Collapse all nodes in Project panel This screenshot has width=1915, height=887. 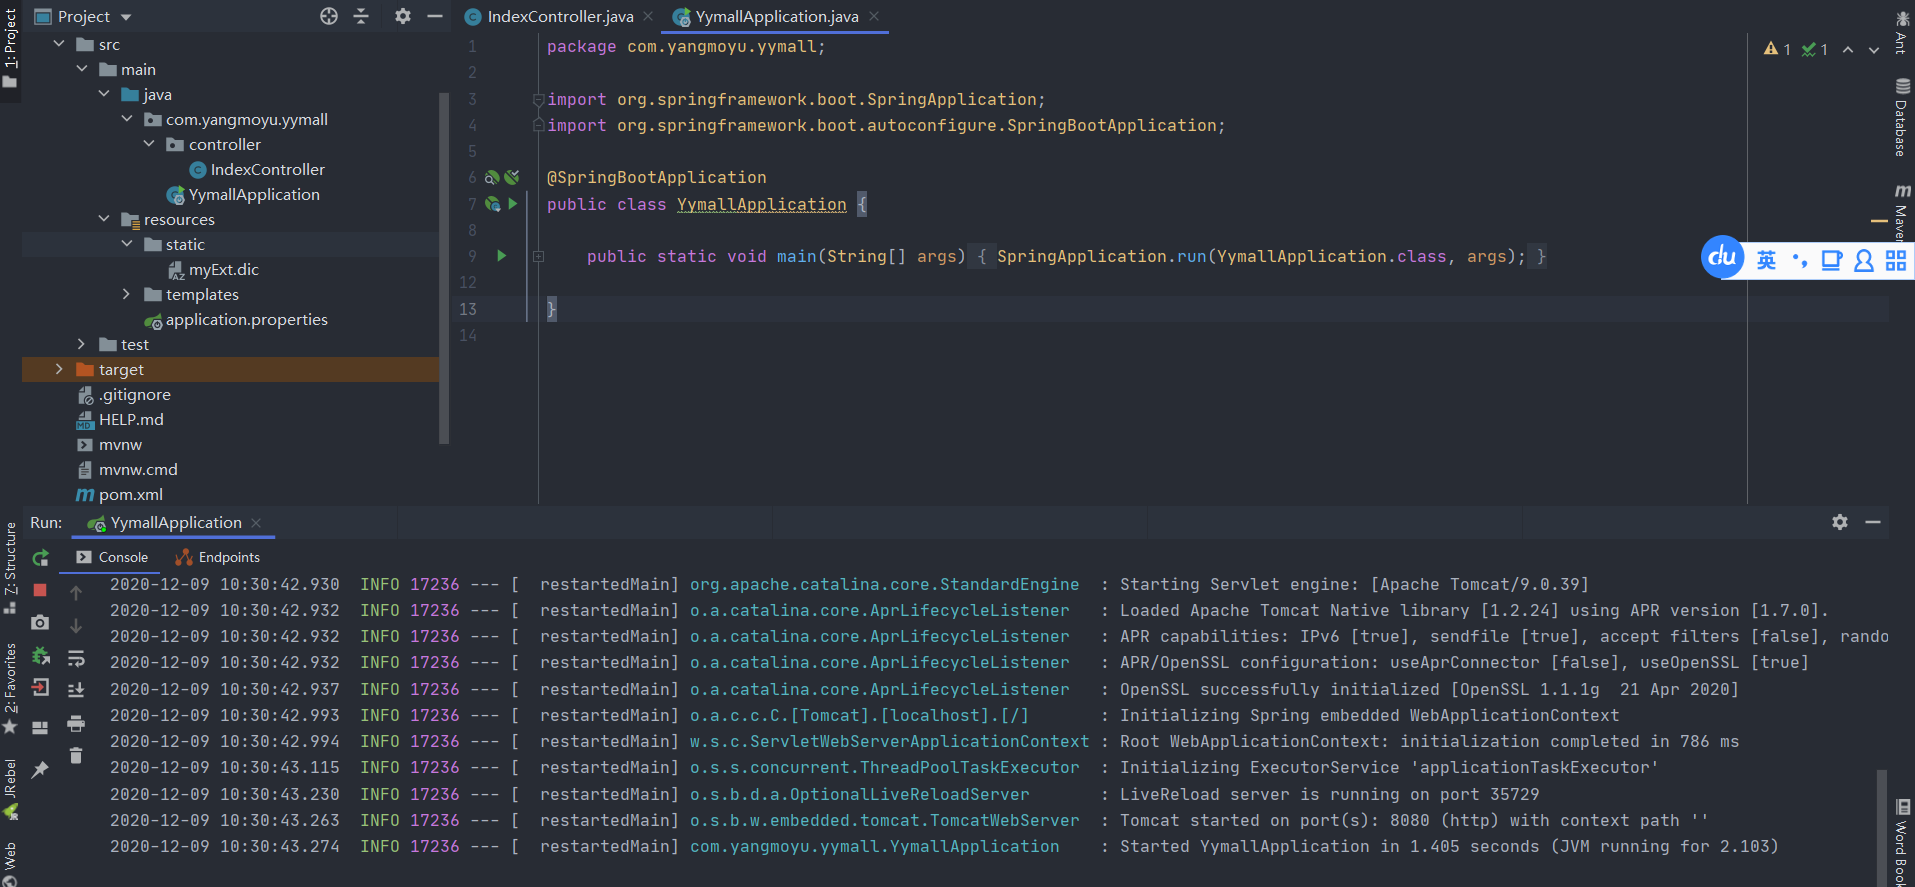(361, 16)
